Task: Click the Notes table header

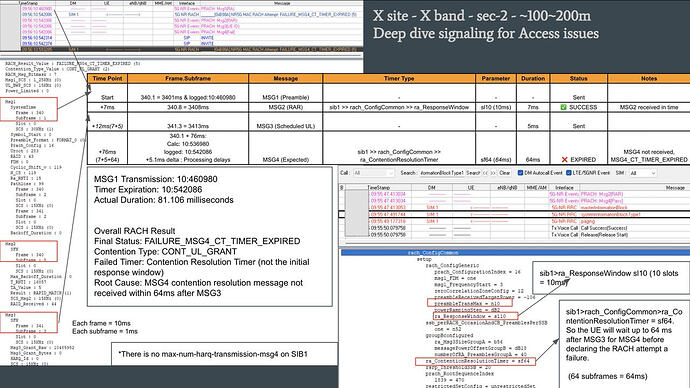Action: pyautogui.click(x=649, y=78)
